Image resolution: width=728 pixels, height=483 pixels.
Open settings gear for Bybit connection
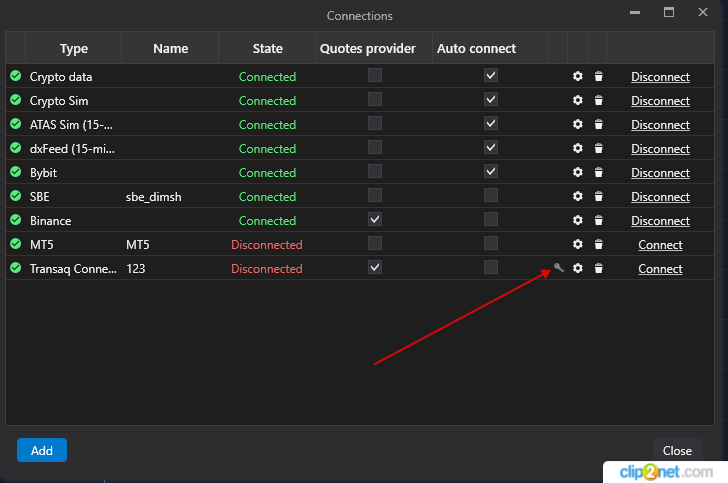tap(578, 172)
